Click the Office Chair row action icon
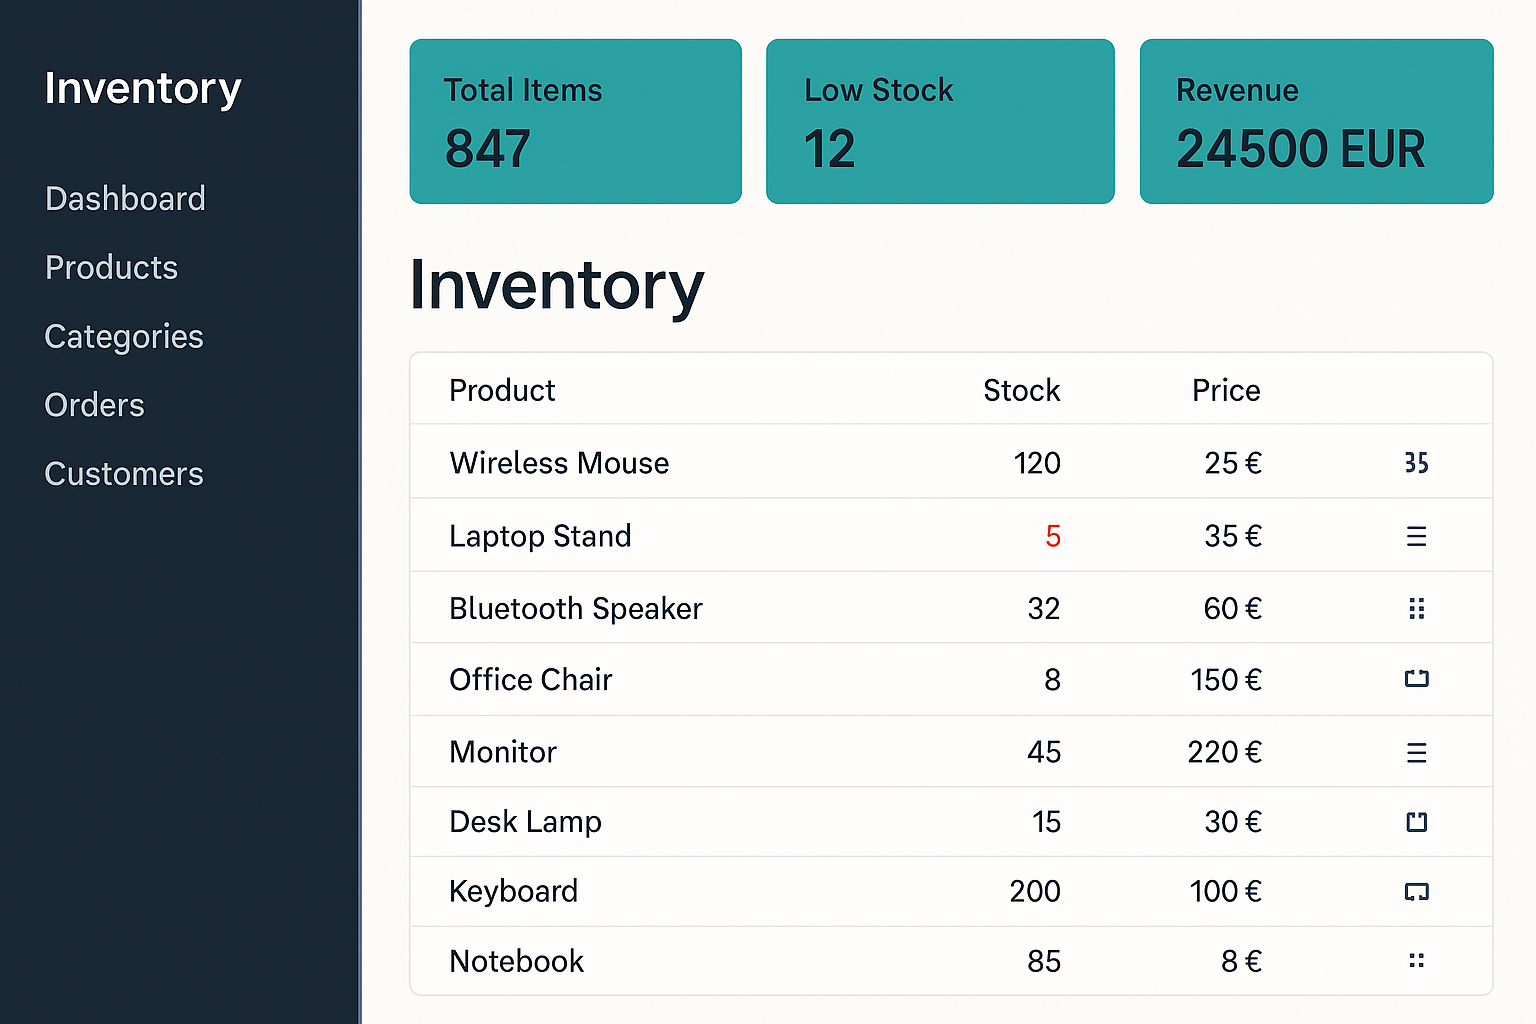This screenshot has height=1024, width=1536. [1416, 679]
